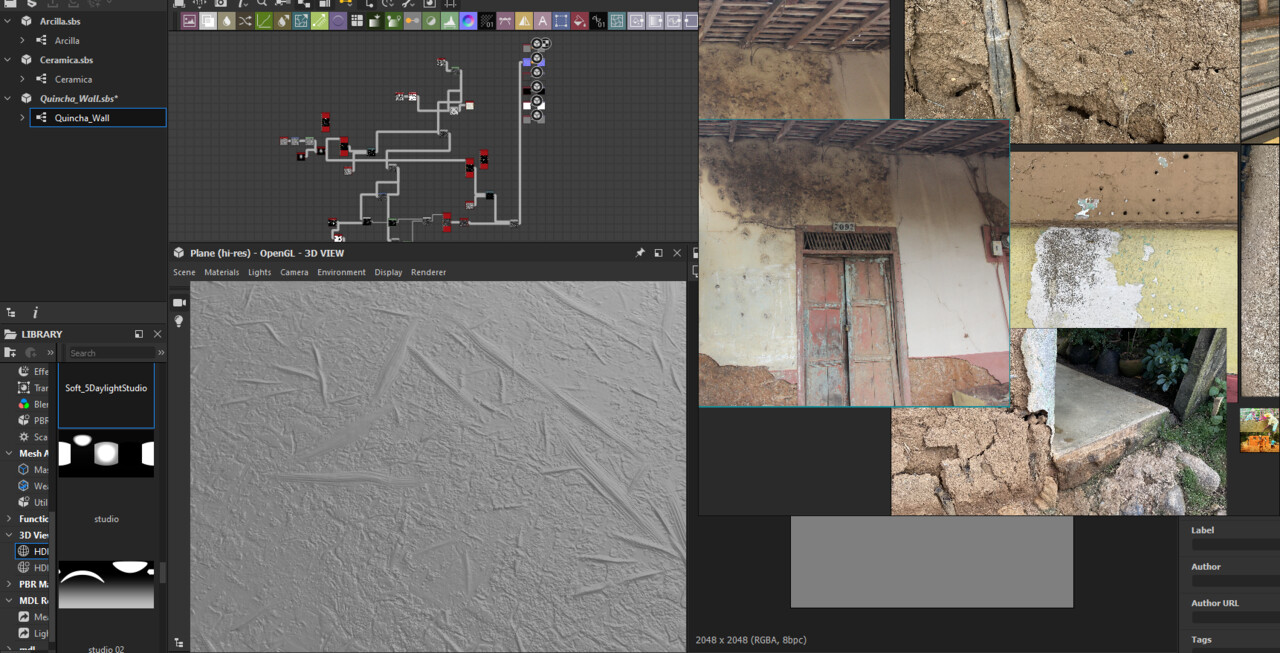Collapse the Ceramica.sbs package
Viewport: 1280px width, 653px height.
pos(9,60)
